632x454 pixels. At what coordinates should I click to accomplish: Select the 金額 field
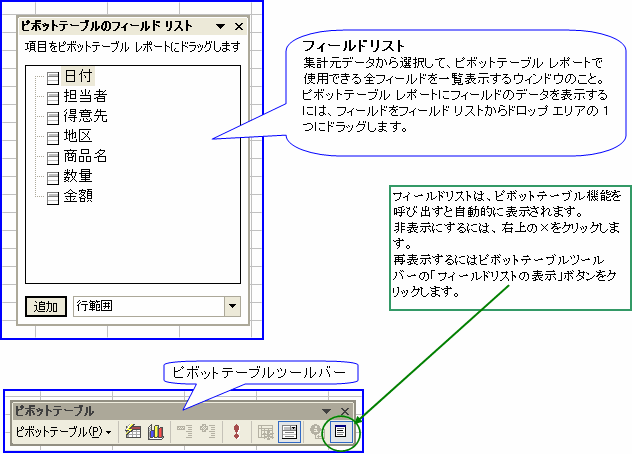coord(78,196)
